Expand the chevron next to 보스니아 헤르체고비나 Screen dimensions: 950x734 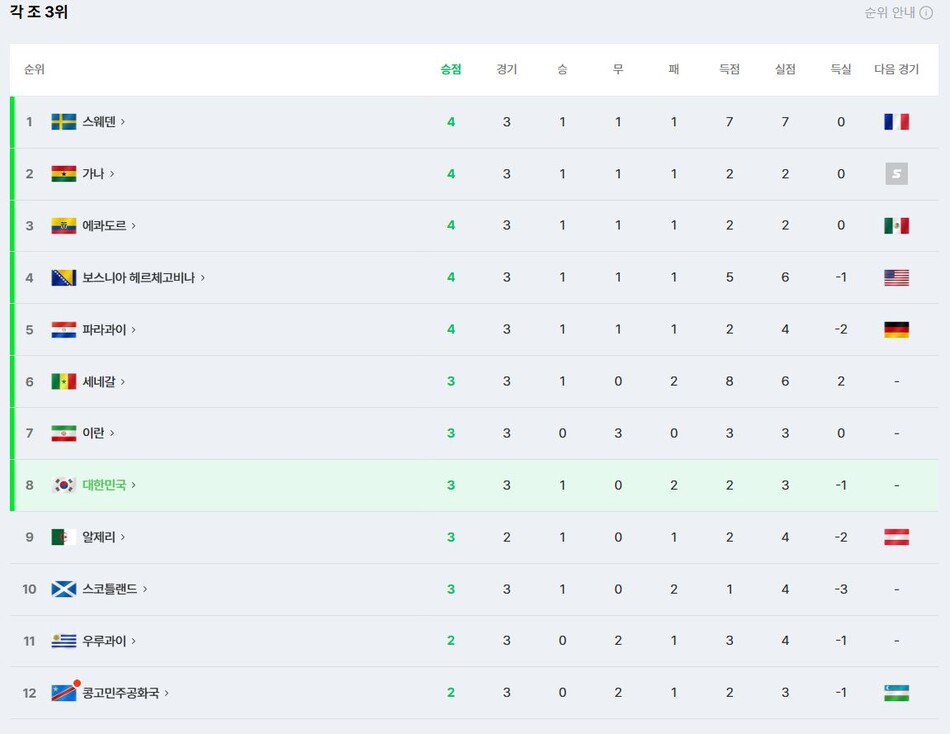point(203,278)
